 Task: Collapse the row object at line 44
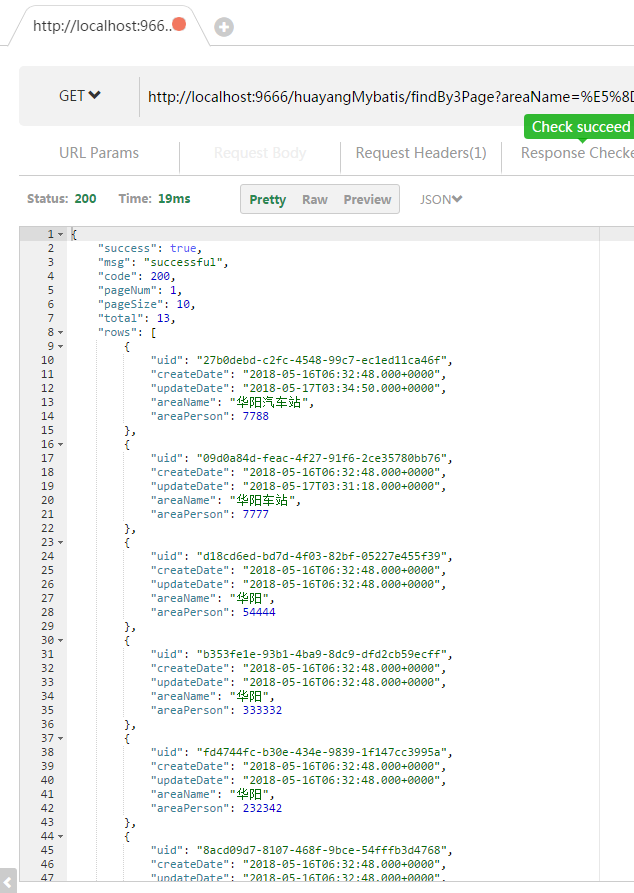point(61,836)
